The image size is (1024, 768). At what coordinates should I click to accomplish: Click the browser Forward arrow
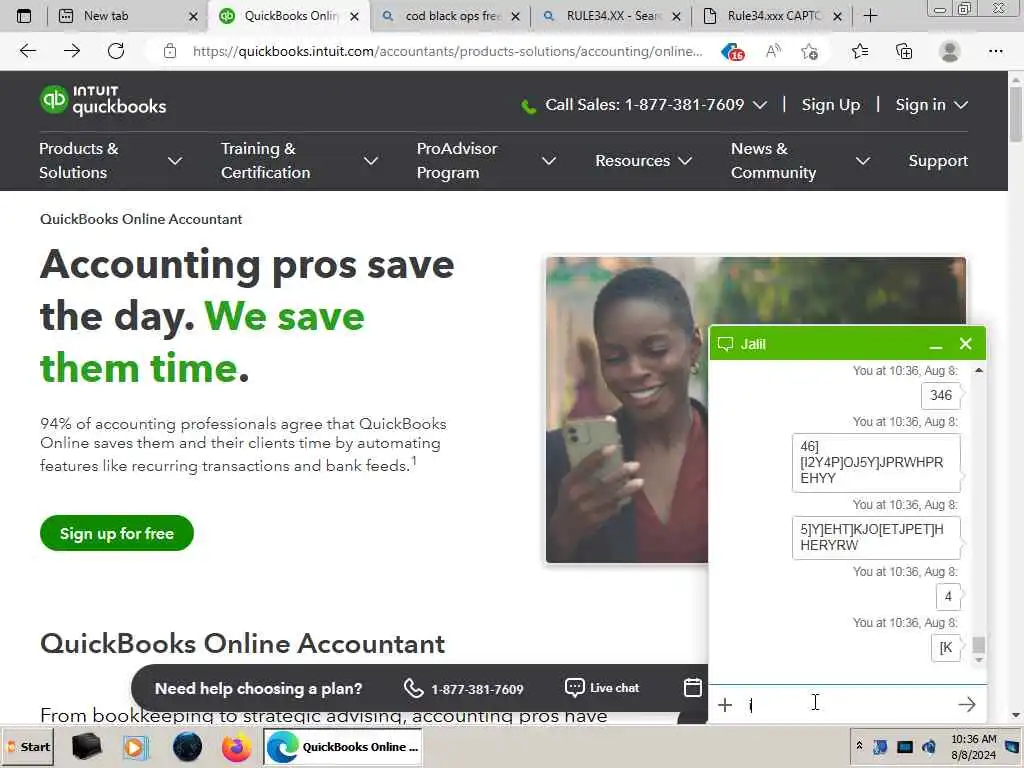(72, 51)
